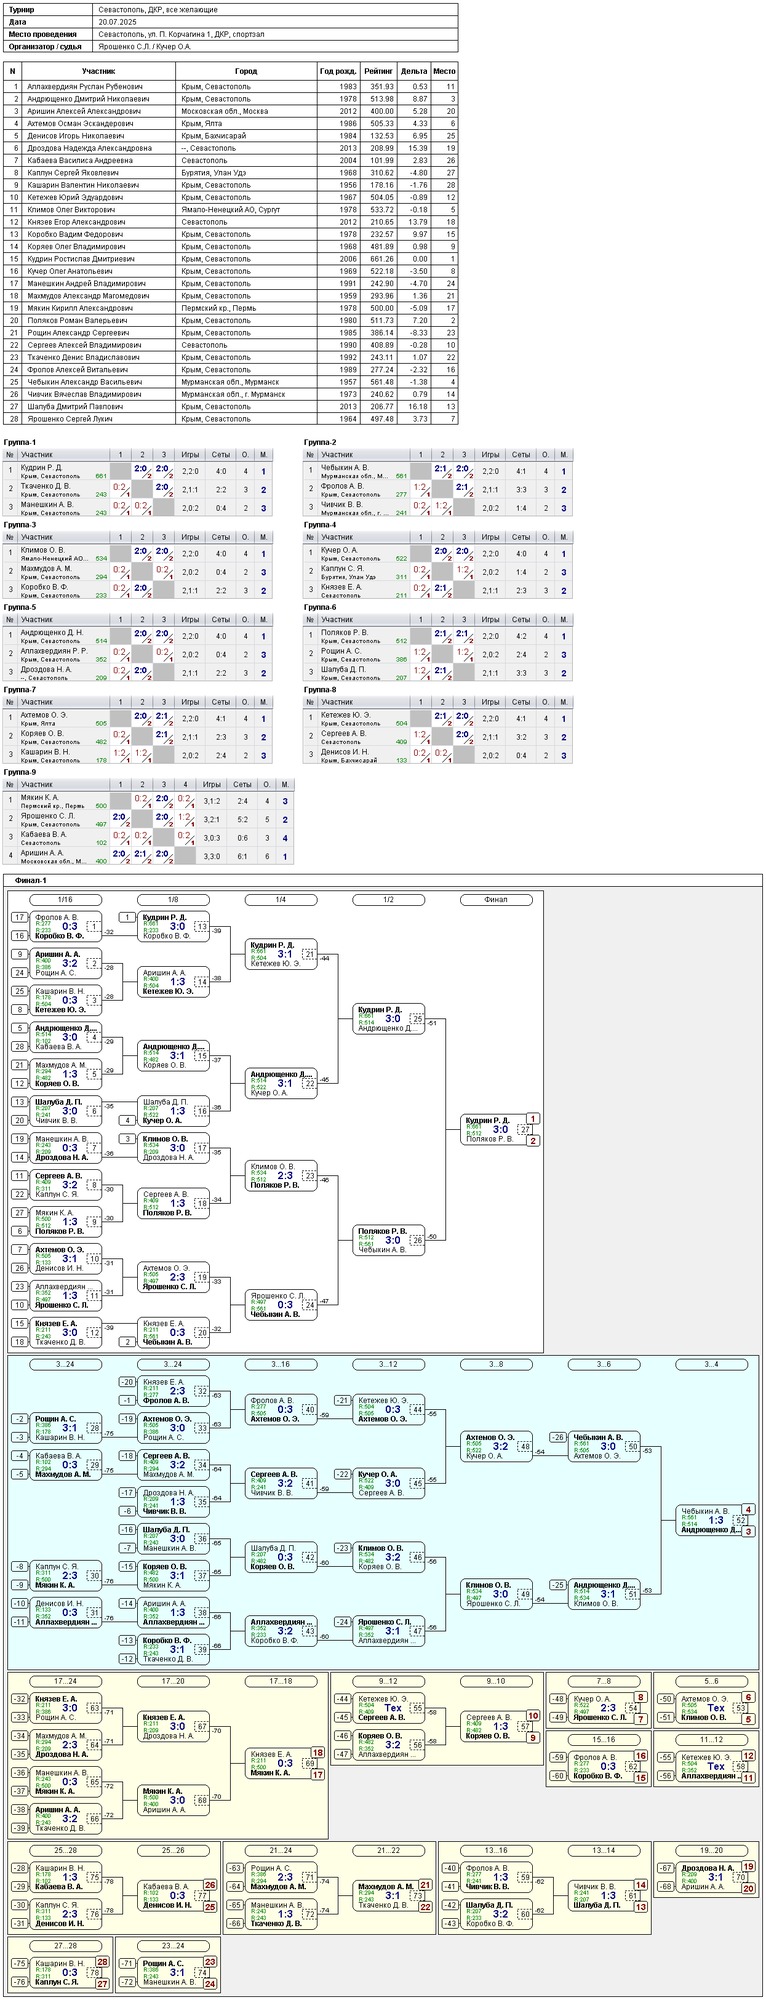Select participant "Аллахвердиян Руслан Рубенович"

coord(84,87)
